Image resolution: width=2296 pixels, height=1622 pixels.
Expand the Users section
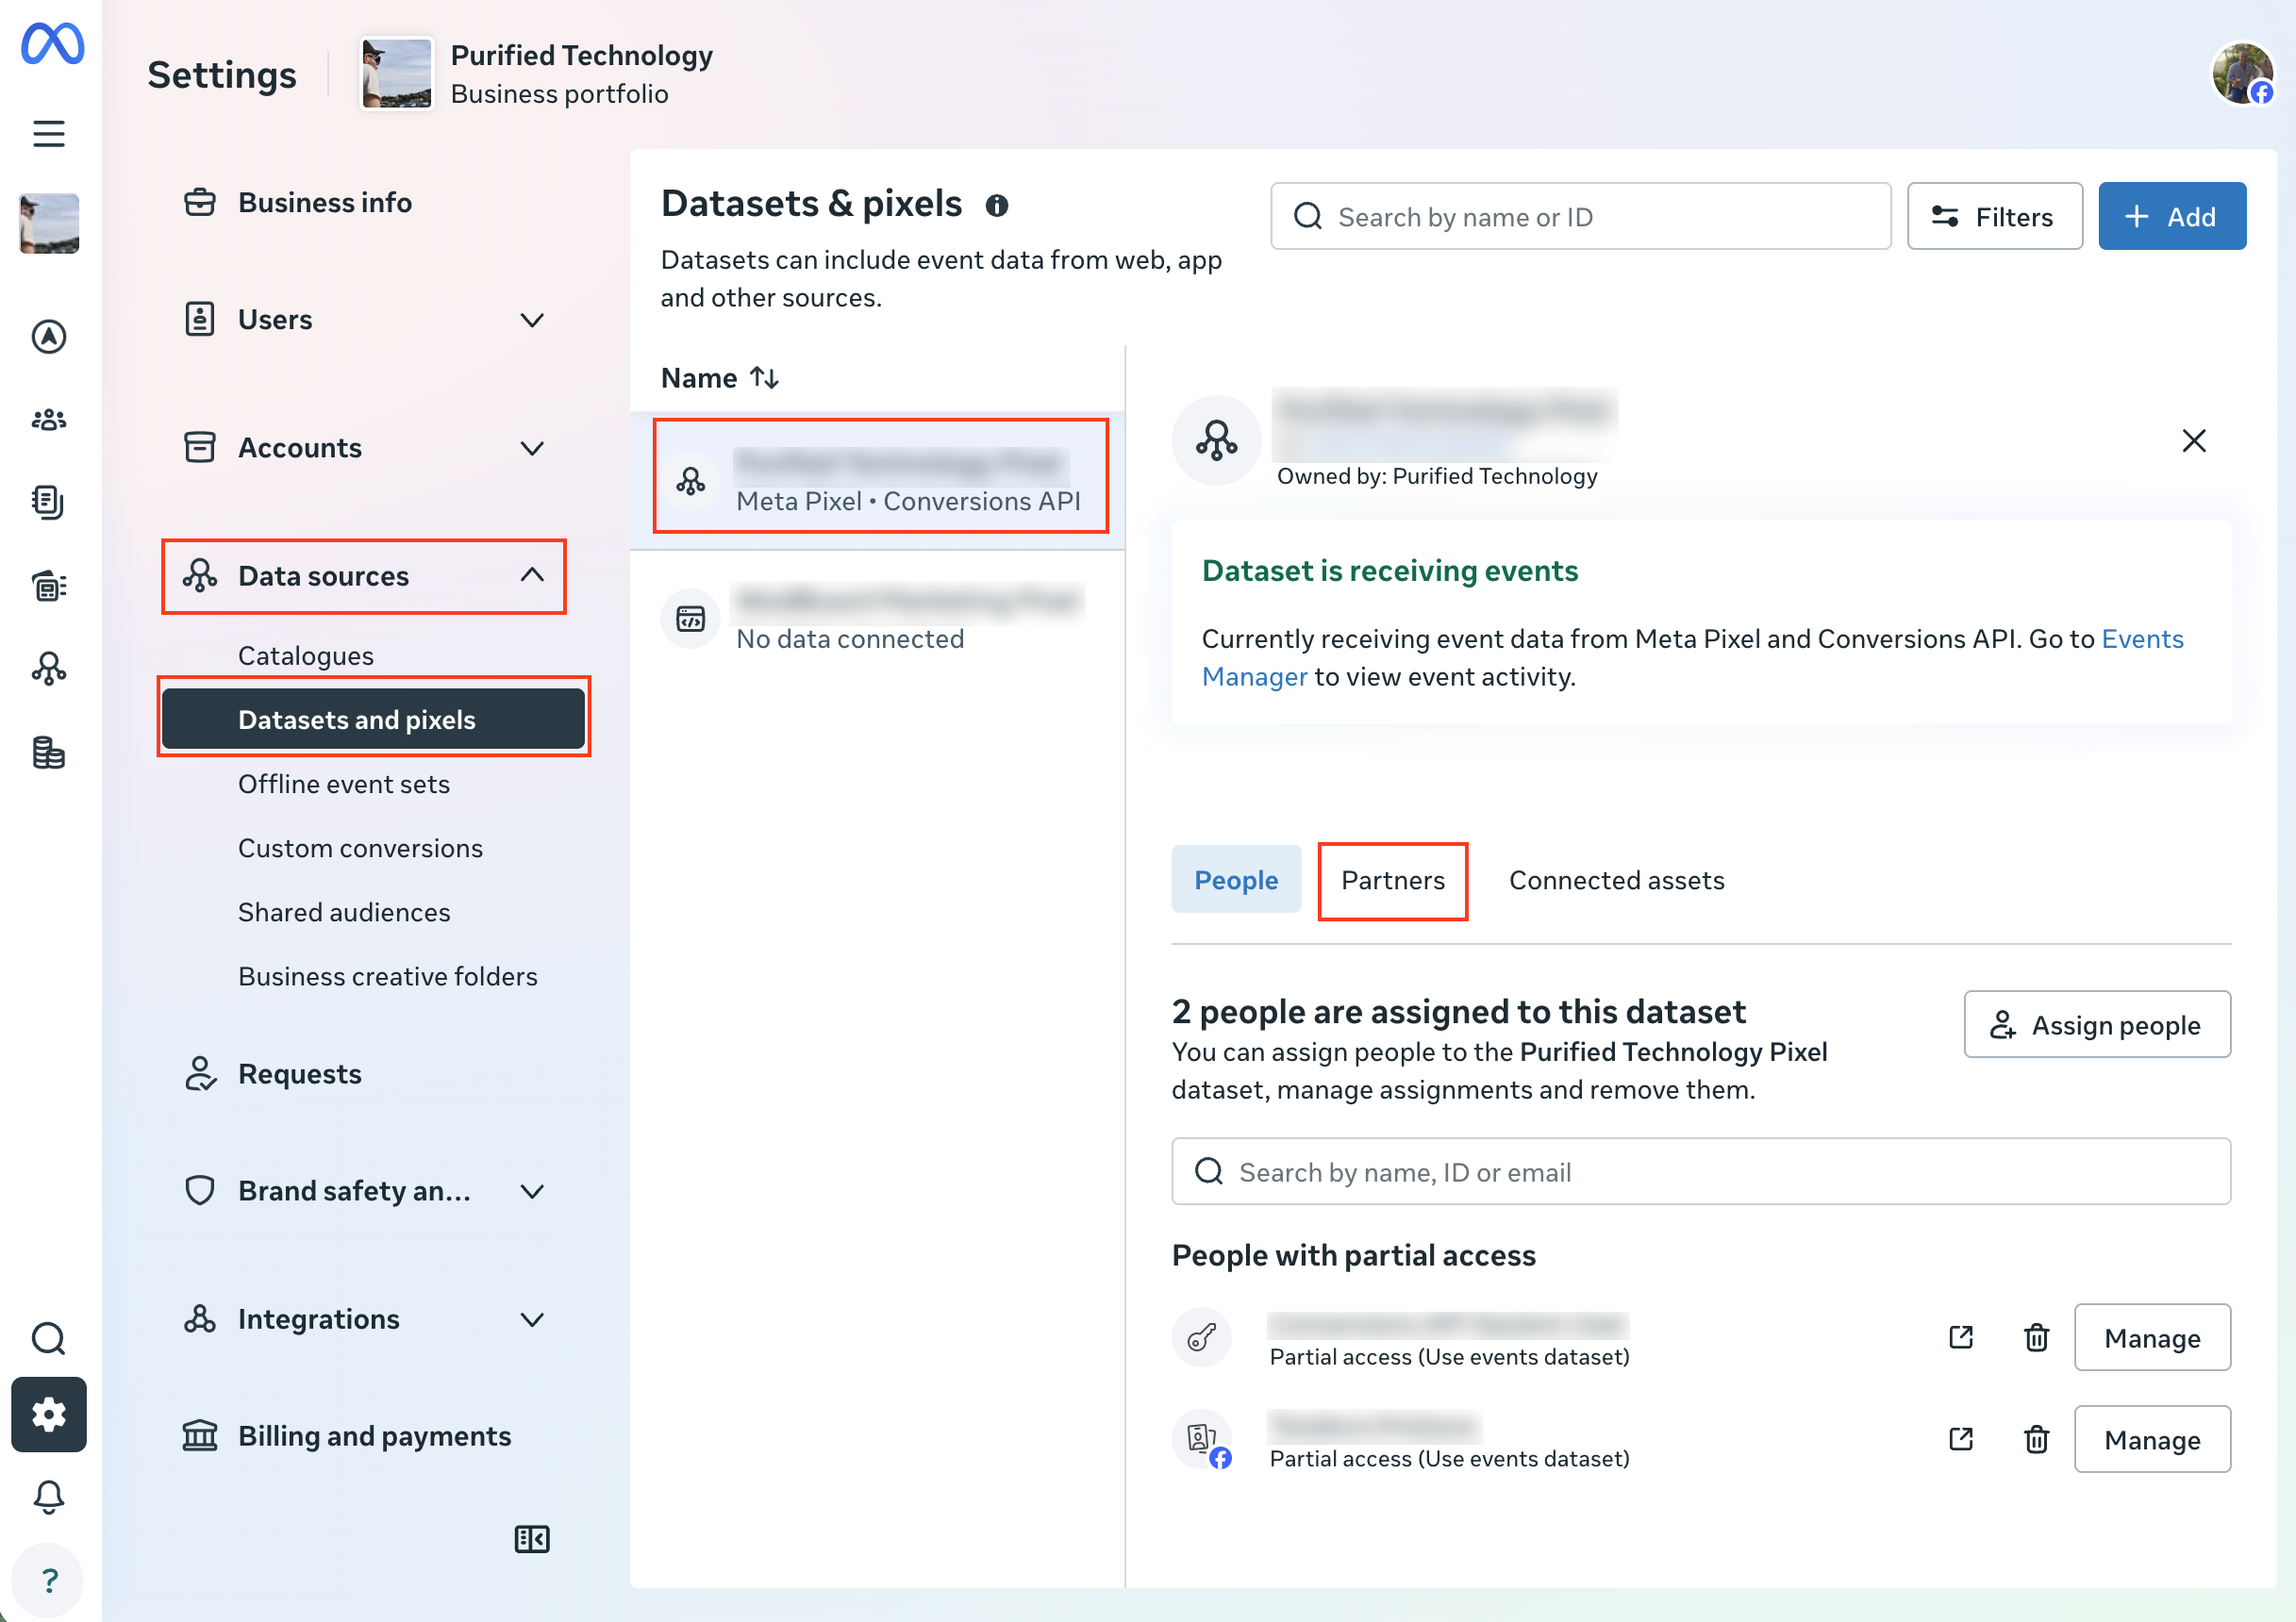tap(364, 320)
